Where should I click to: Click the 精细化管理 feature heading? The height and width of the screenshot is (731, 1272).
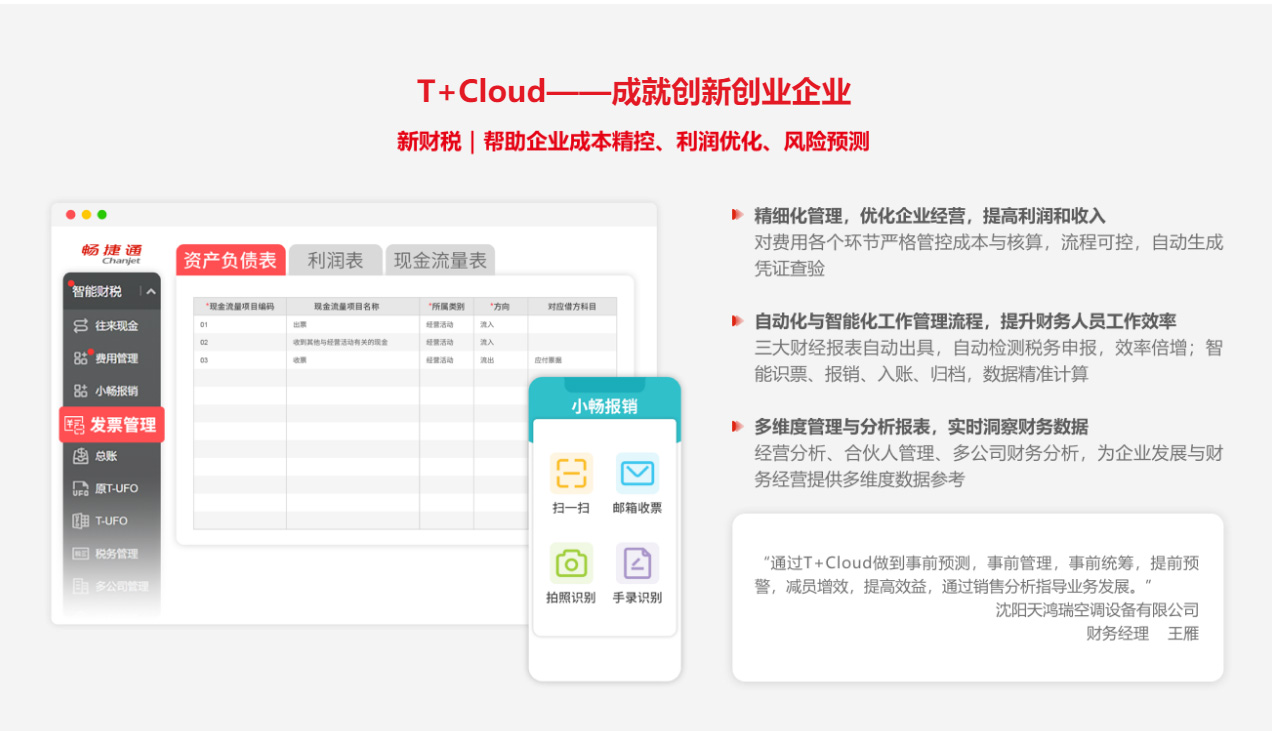tap(930, 216)
